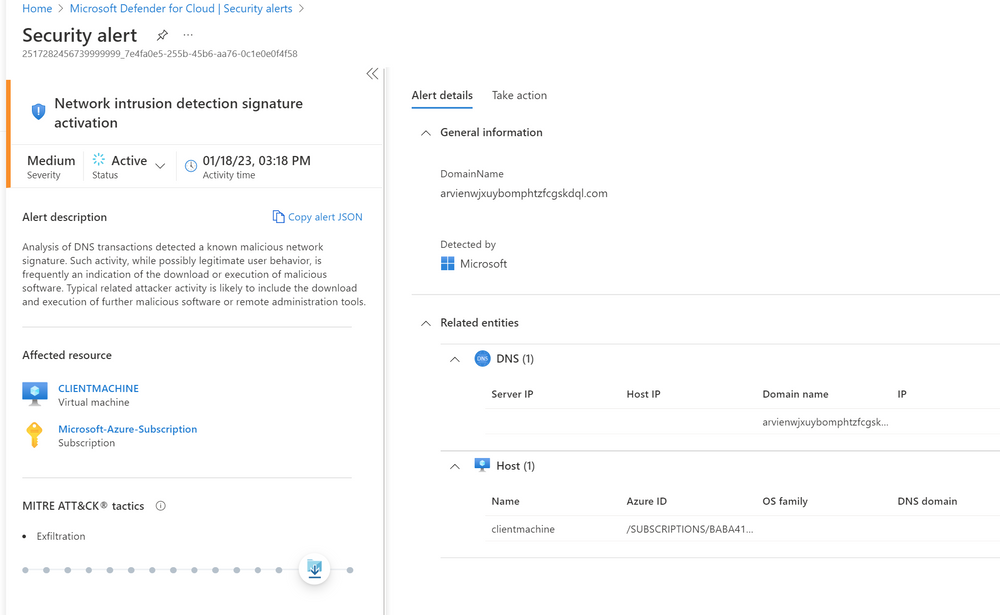
Task: Click the DNS entity icon under Related entities
Action: [483, 358]
